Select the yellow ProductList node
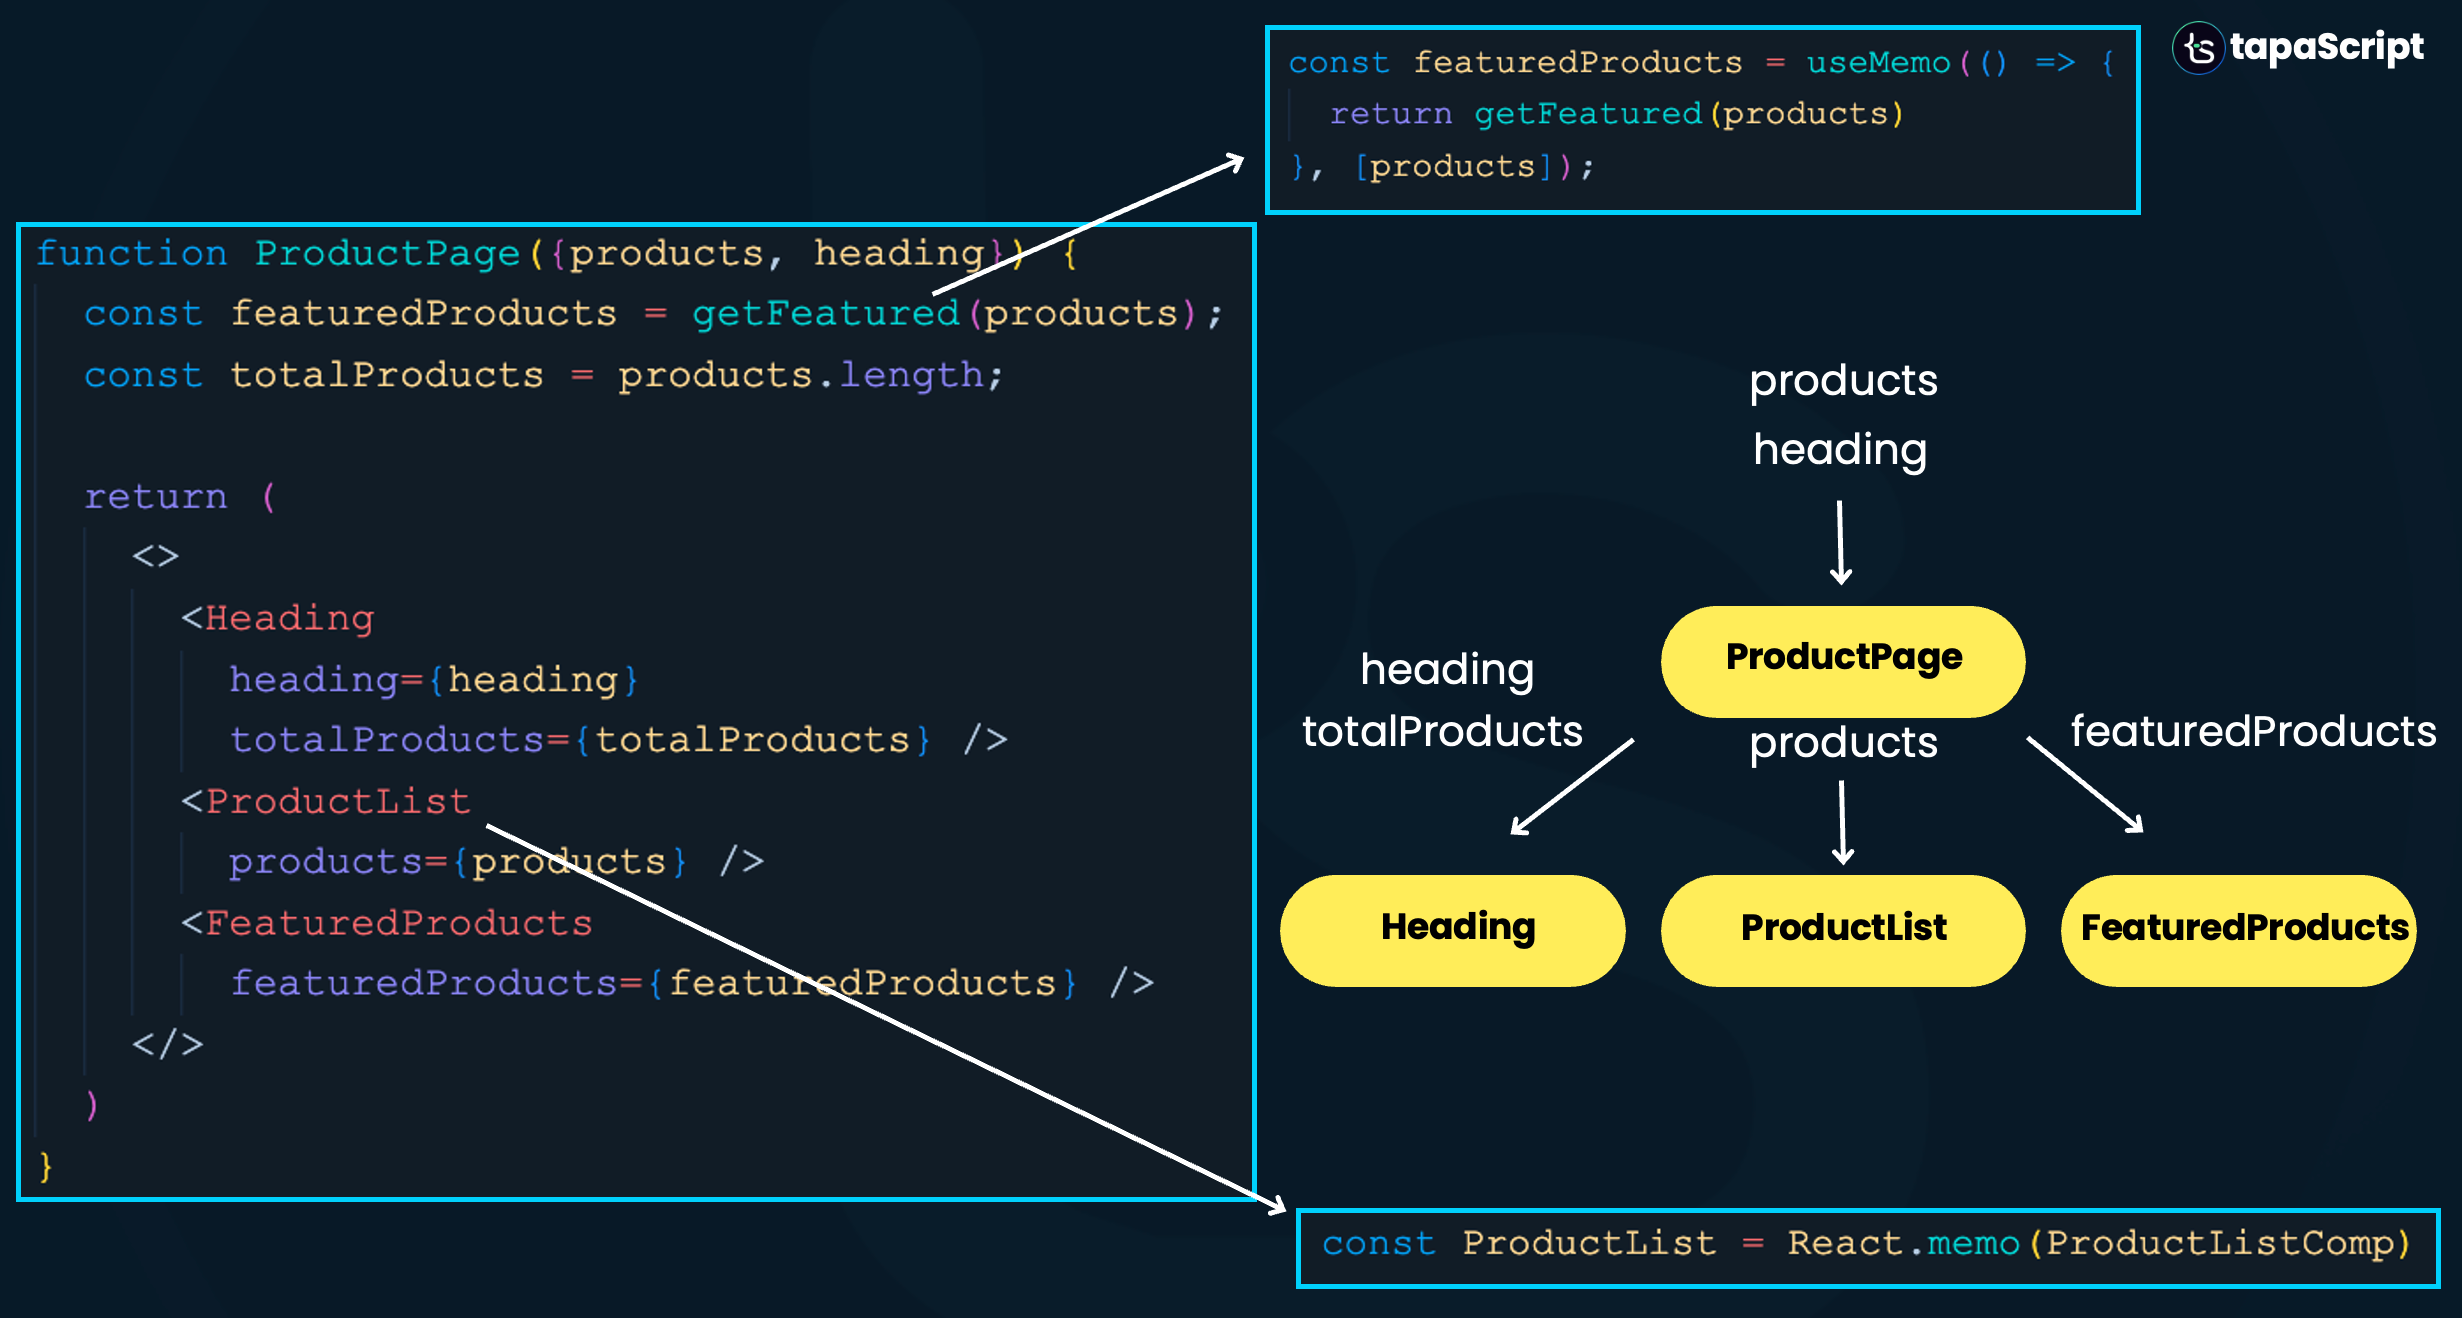 coord(1842,928)
